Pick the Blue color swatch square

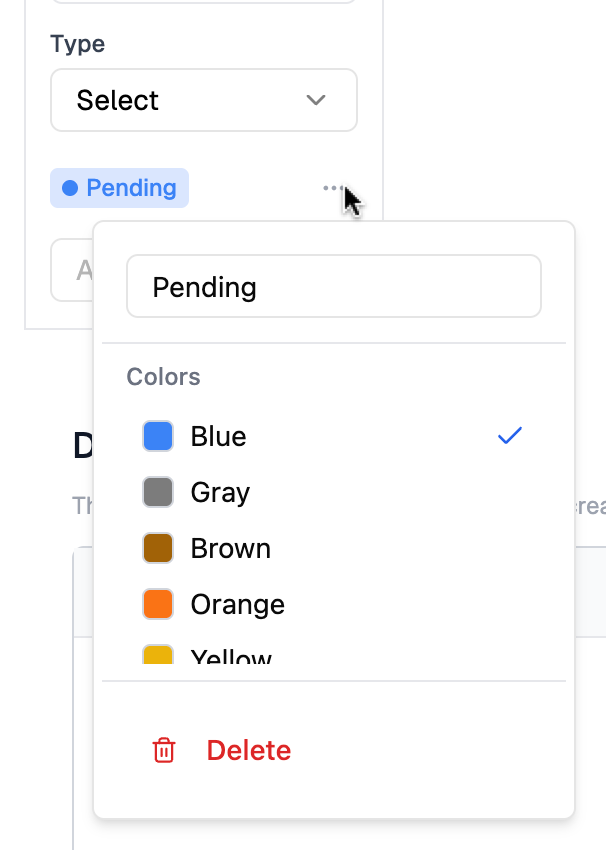[x=158, y=436]
